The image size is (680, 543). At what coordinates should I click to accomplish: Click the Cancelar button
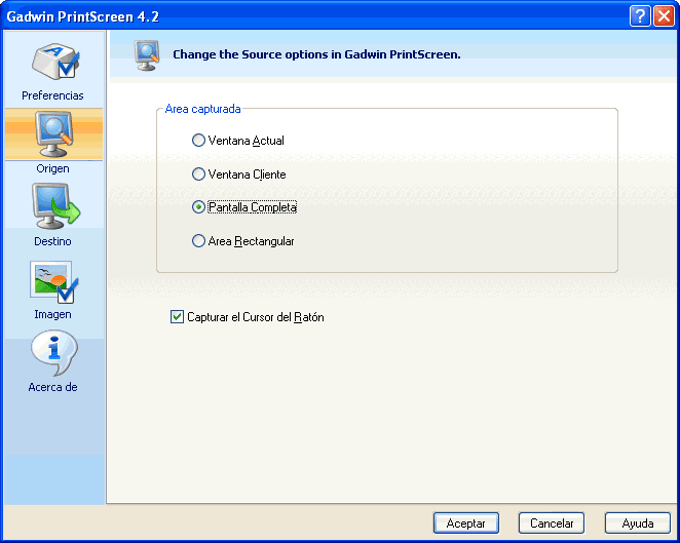point(551,523)
